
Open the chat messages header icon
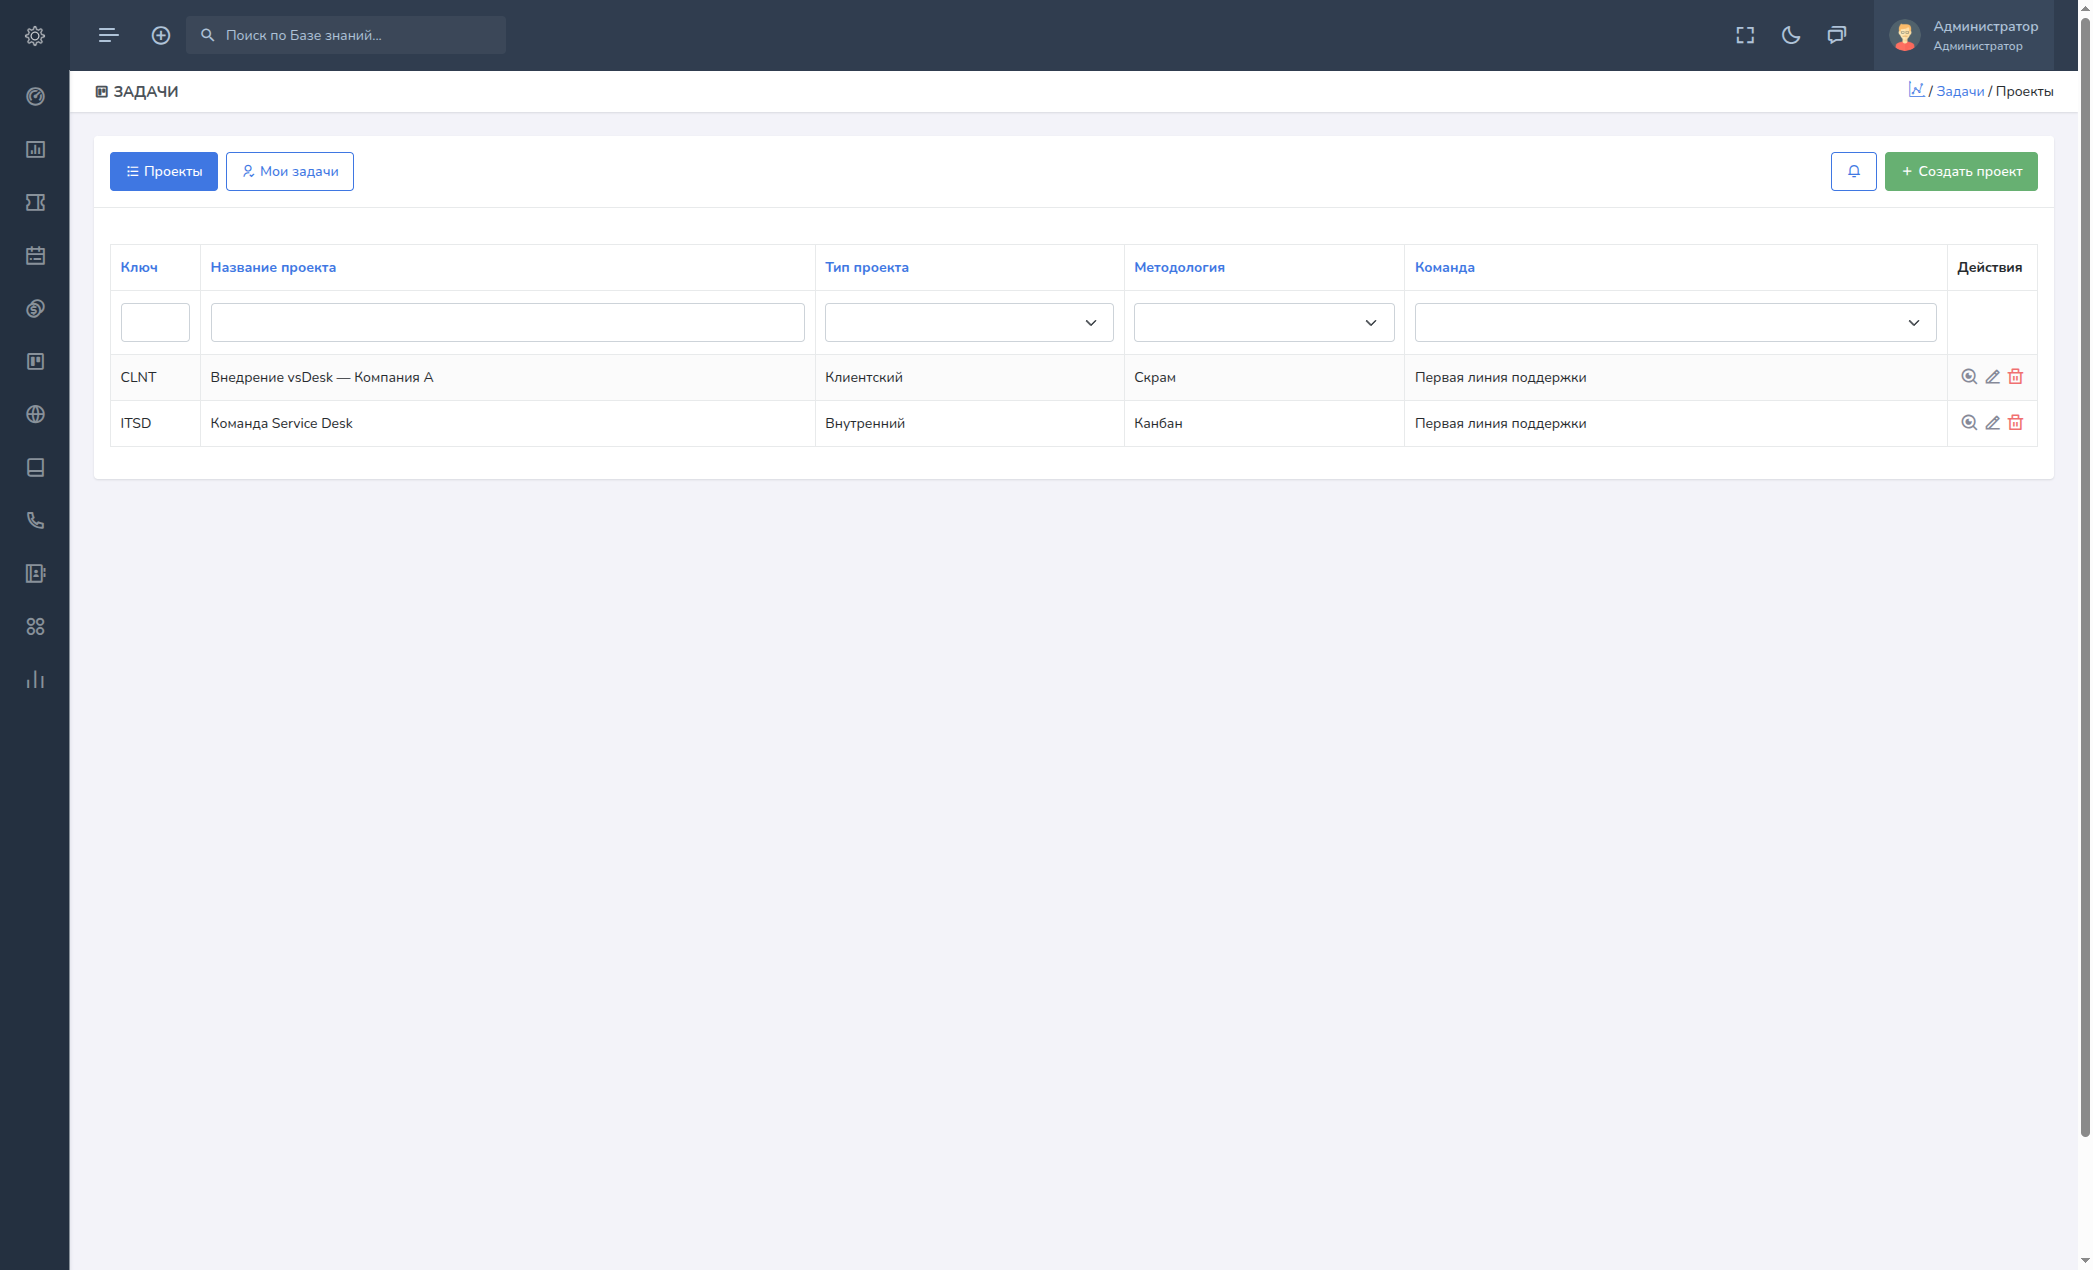1837,35
